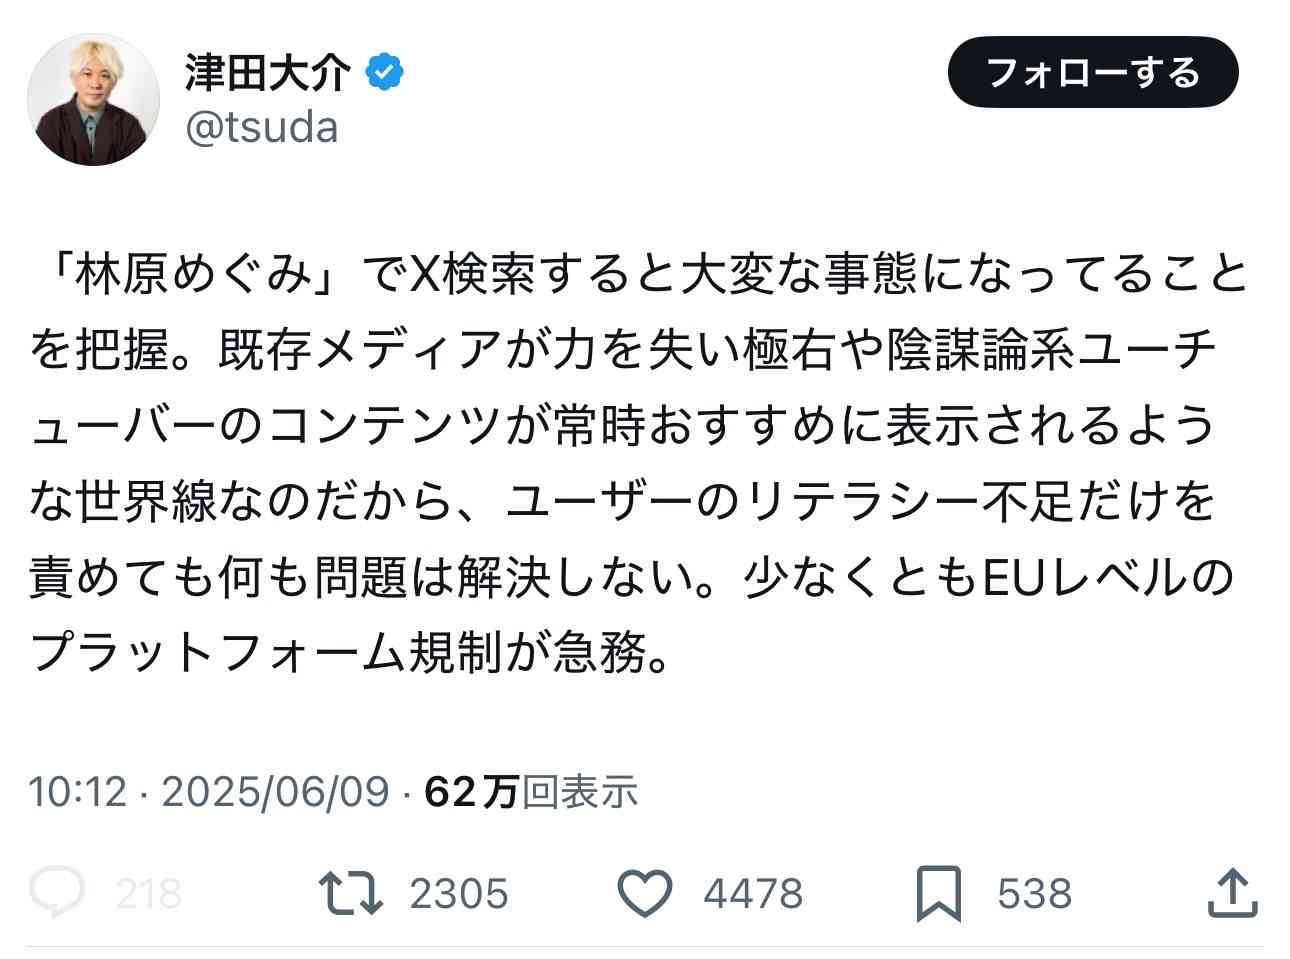
Task: Toggle follow state with フォローする button
Action: pyautogui.click(x=1093, y=71)
